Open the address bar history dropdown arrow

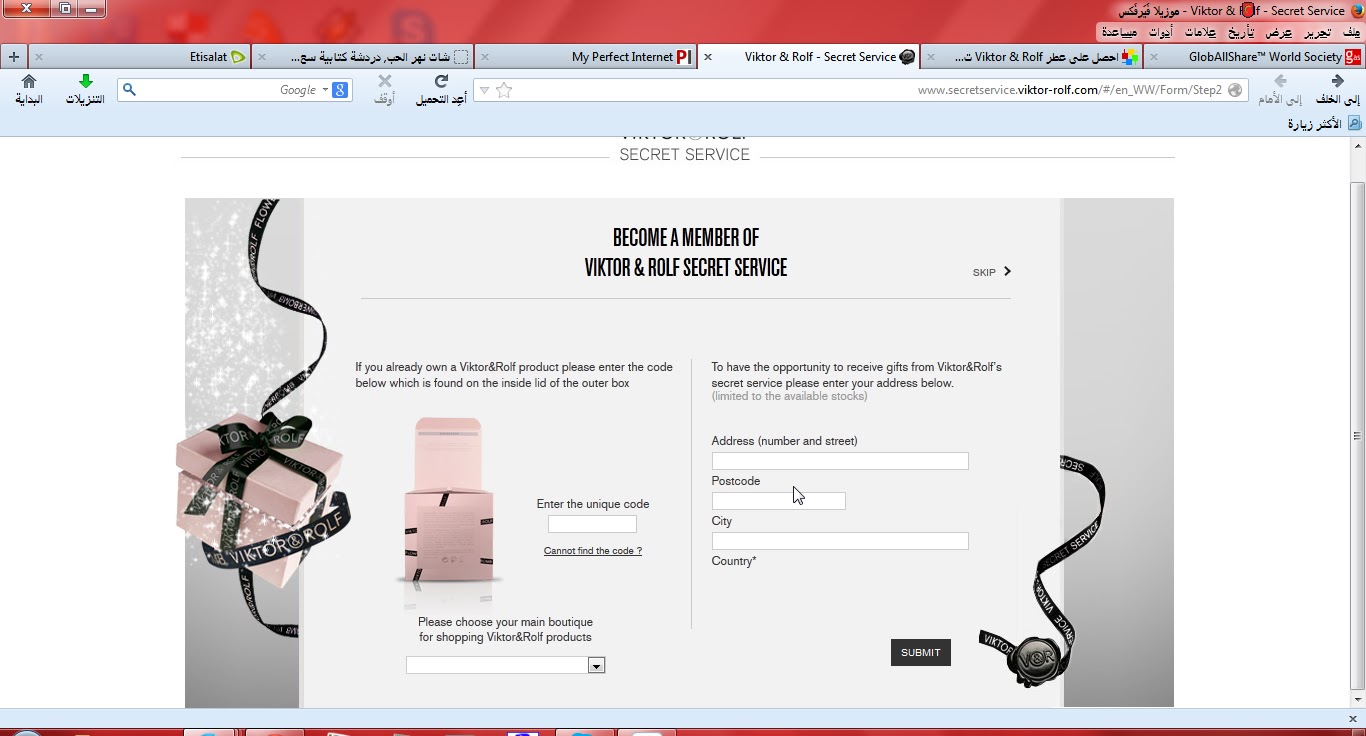point(484,90)
